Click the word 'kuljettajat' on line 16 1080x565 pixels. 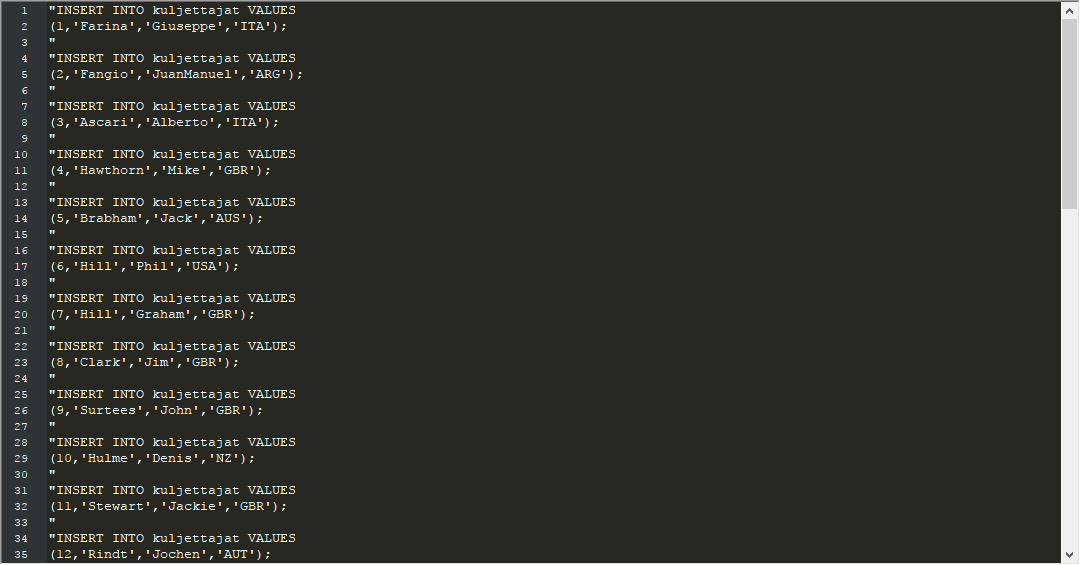pos(196,250)
